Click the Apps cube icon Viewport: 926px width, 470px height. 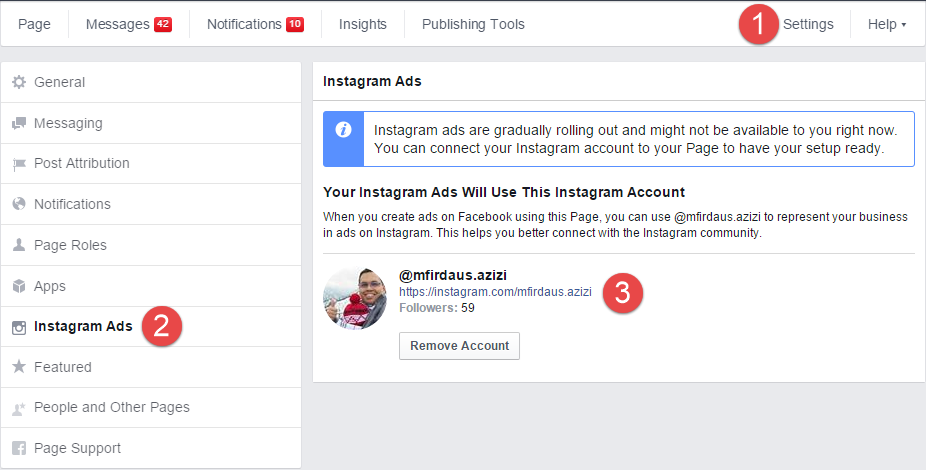coord(19,286)
